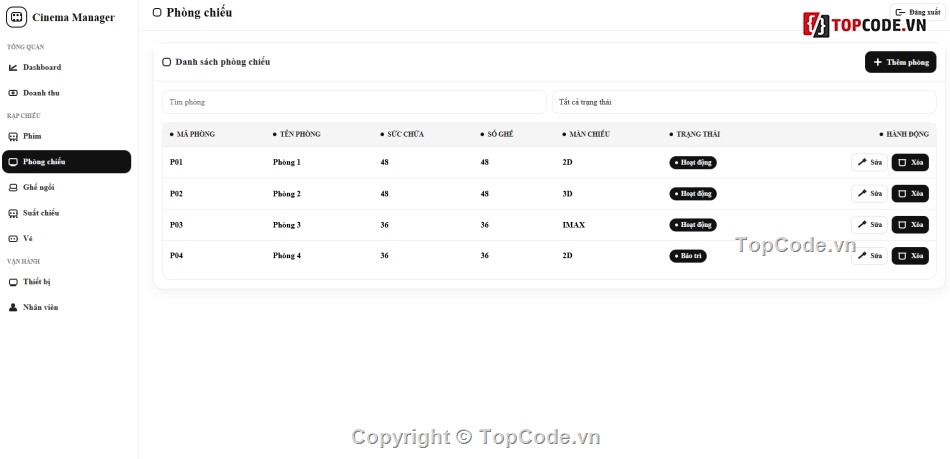Open the Nhân viên staff page
This screenshot has width=950, height=459.
(x=67, y=308)
